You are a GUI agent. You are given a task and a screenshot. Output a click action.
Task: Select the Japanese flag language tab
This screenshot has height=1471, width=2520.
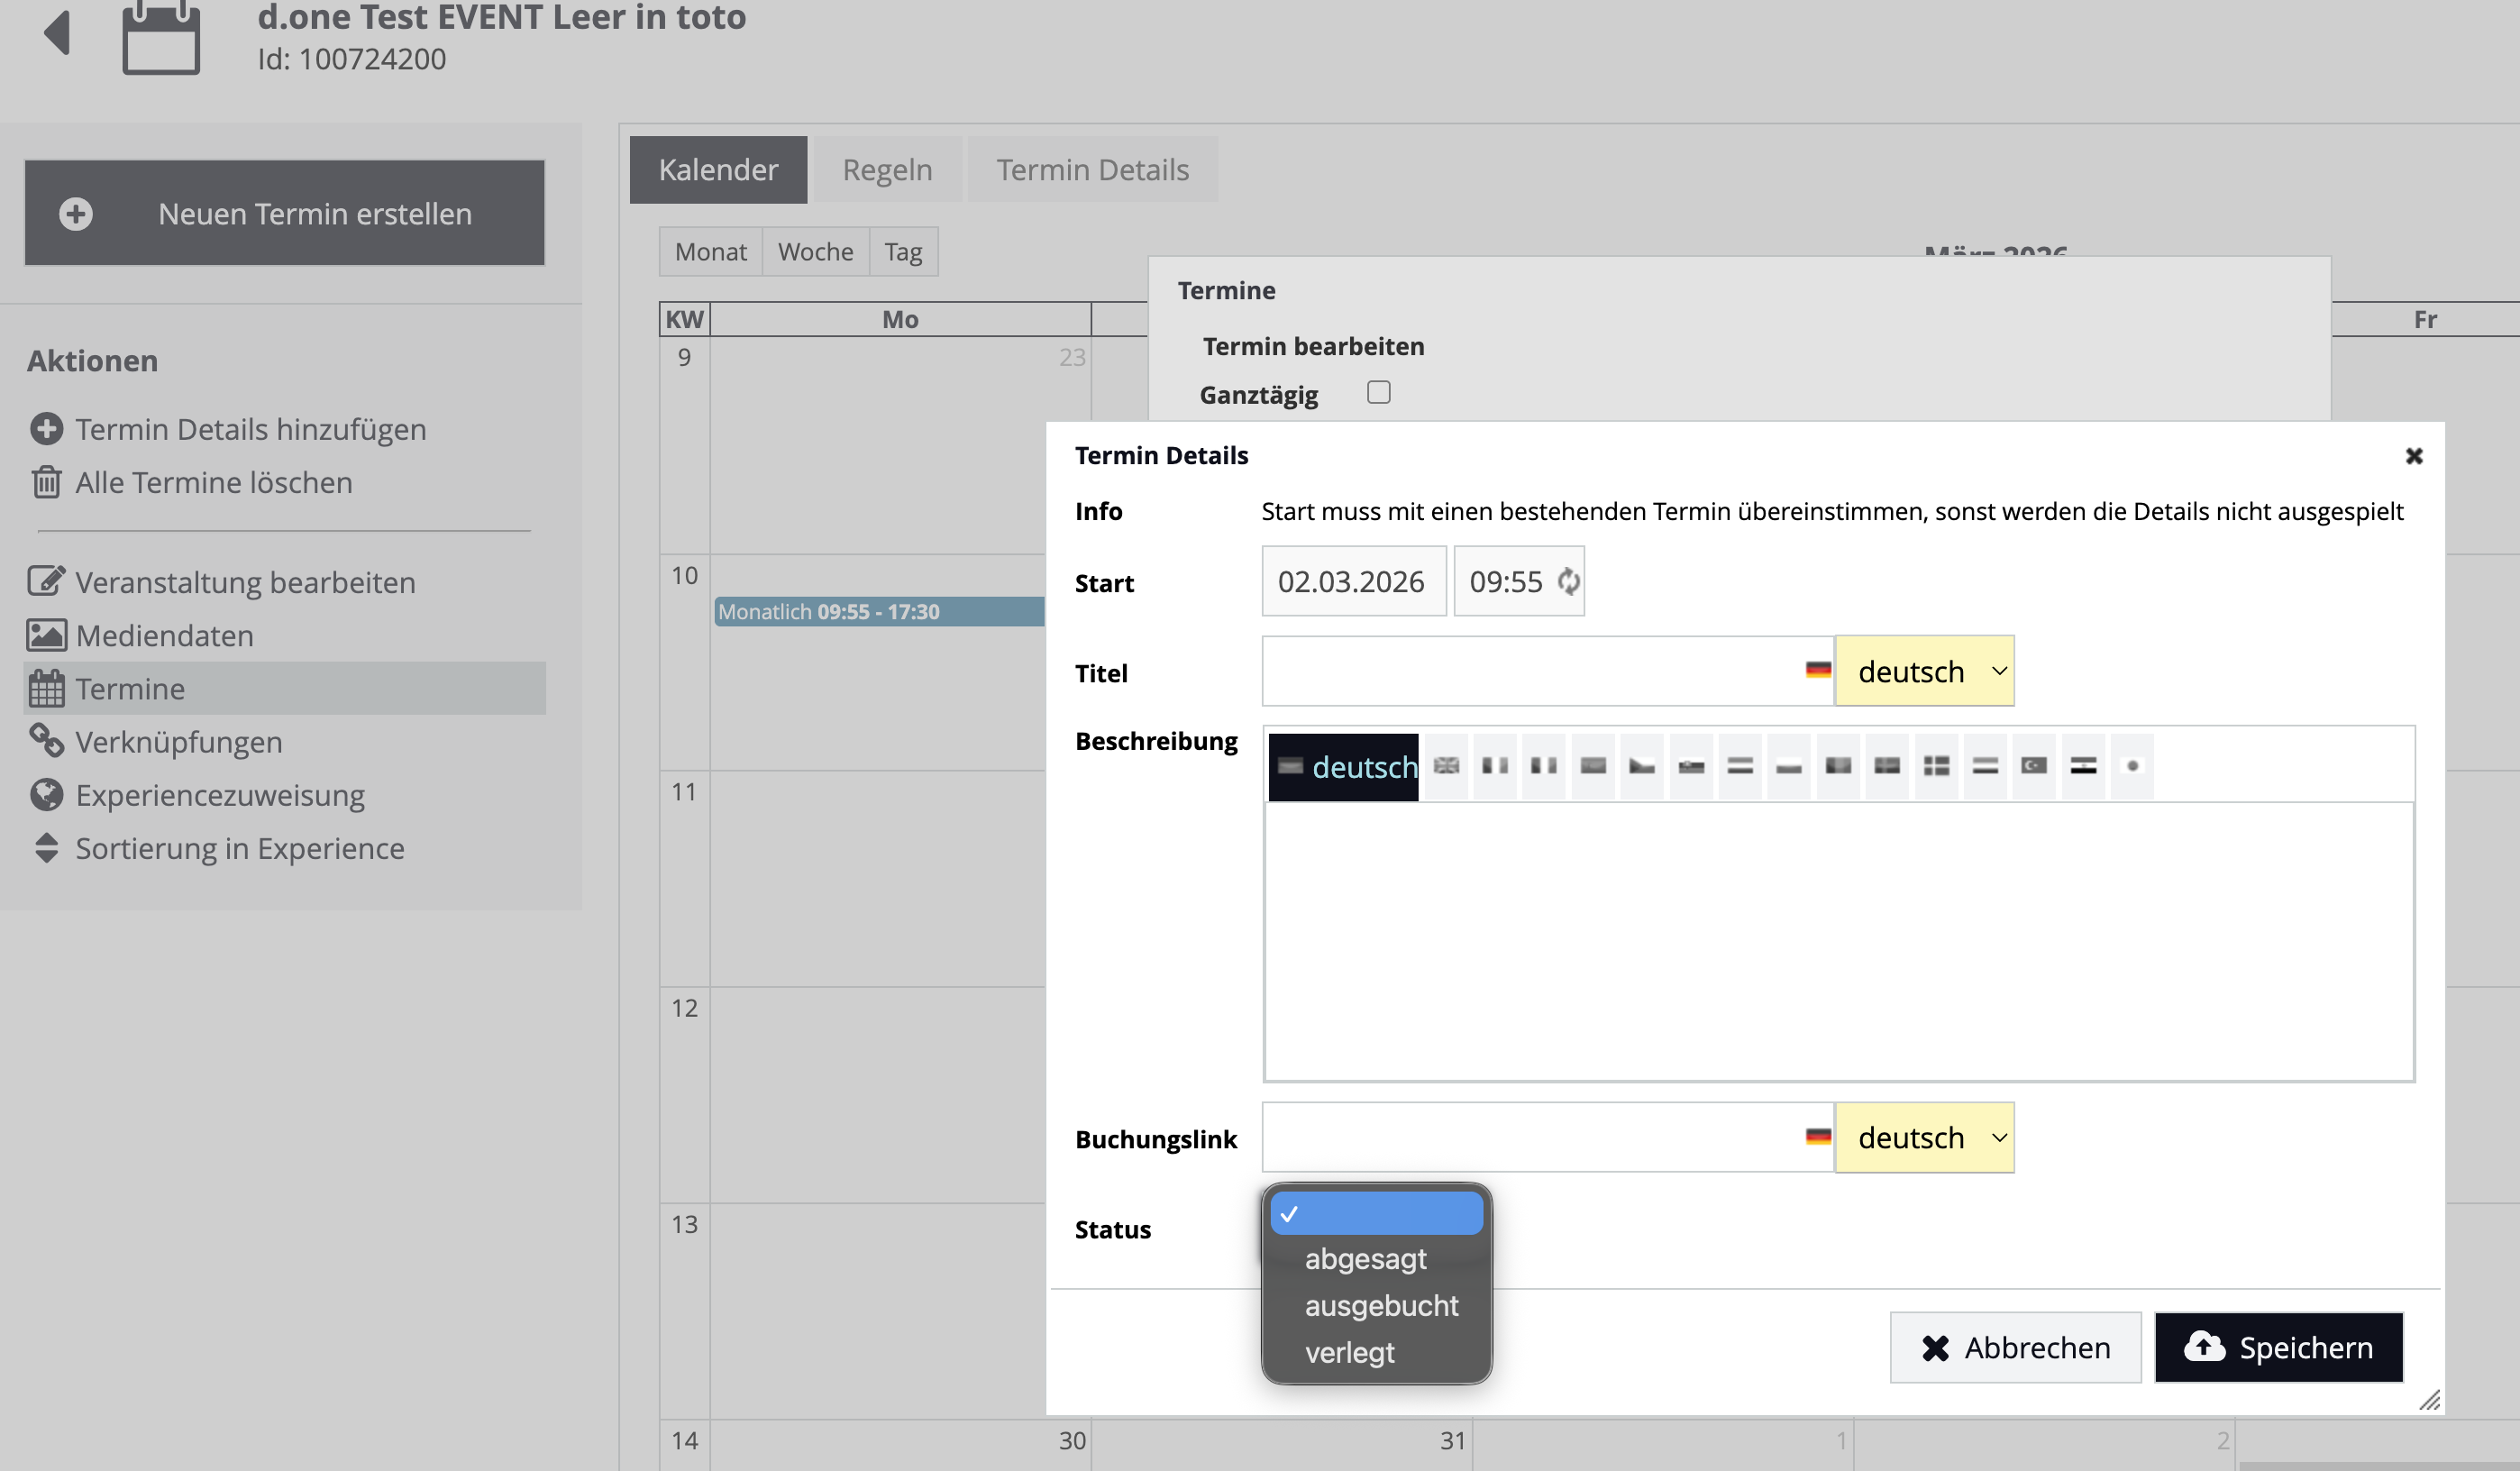point(2132,766)
